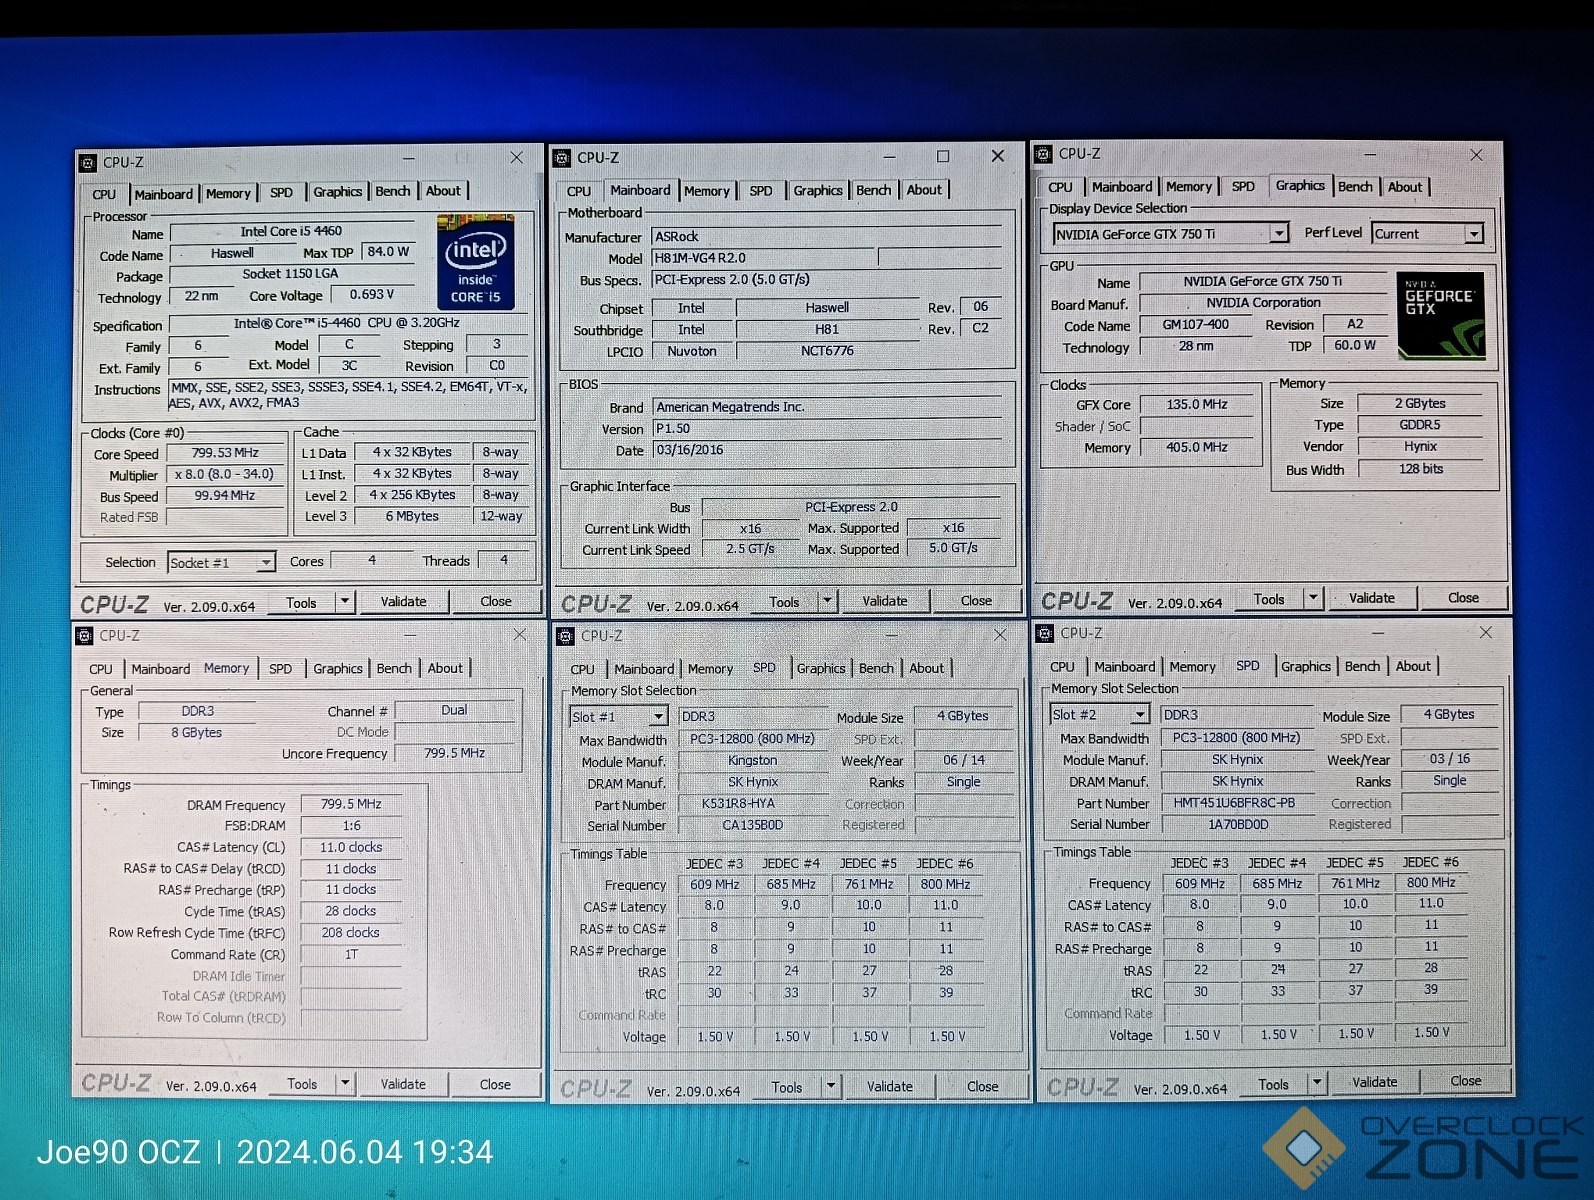Image resolution: width=1594 pixels, height=1200 pixels.
Task: Click Core Speed value 799.53 MHz
Action: coord(225,453)
